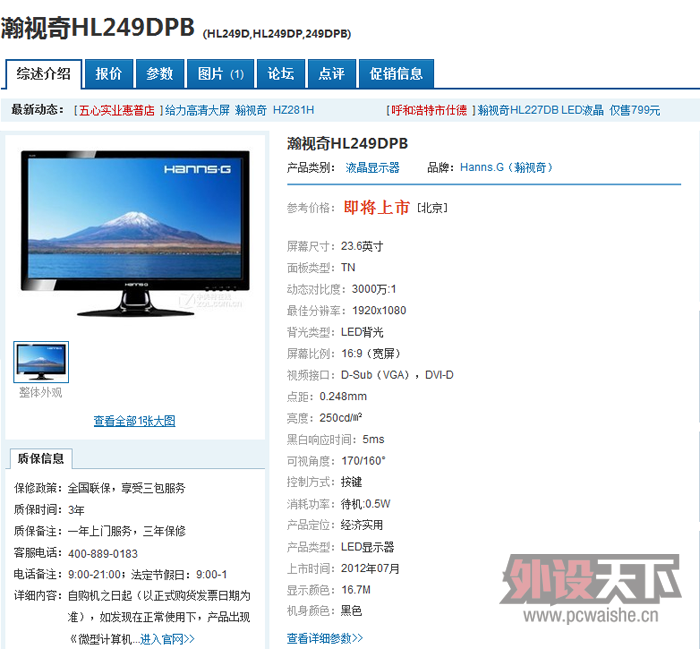Open the 报价 tab
This screenshot has width=700, height=649.
pos(108,74)
